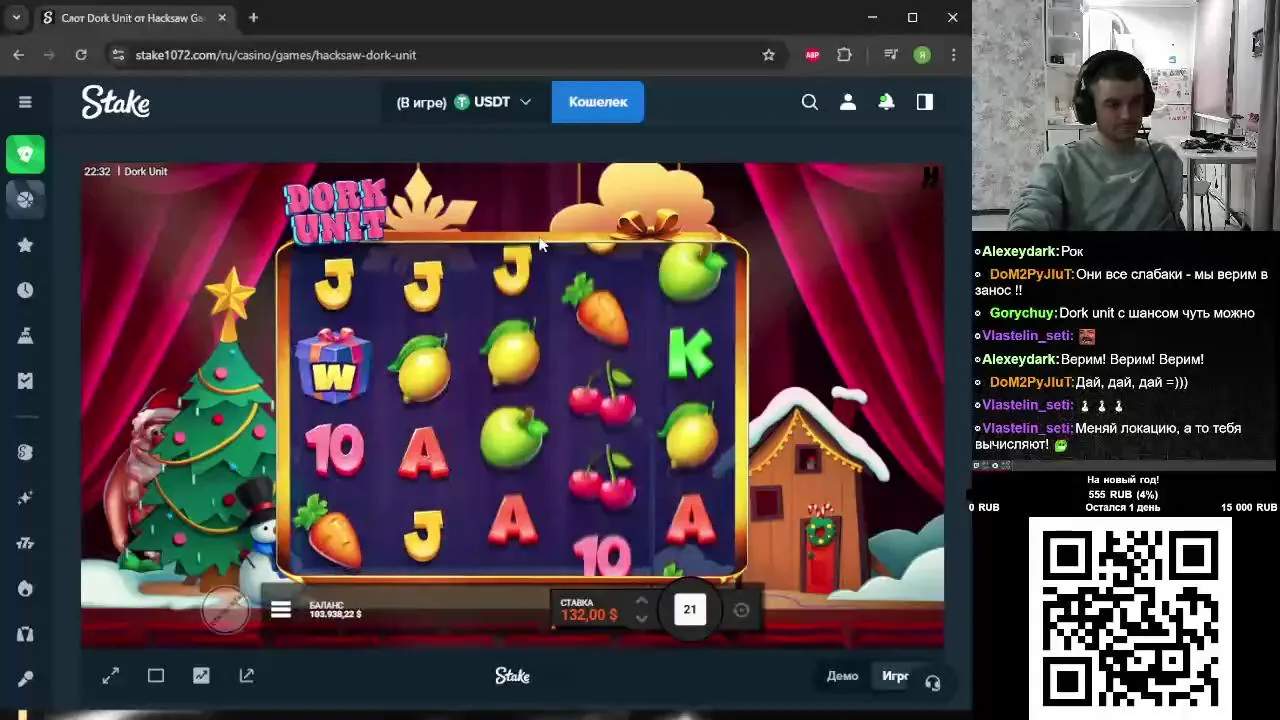Screen dimensions: 1280x720
Task: Click the stake1072.com address bar
Action: coord(276,55)
